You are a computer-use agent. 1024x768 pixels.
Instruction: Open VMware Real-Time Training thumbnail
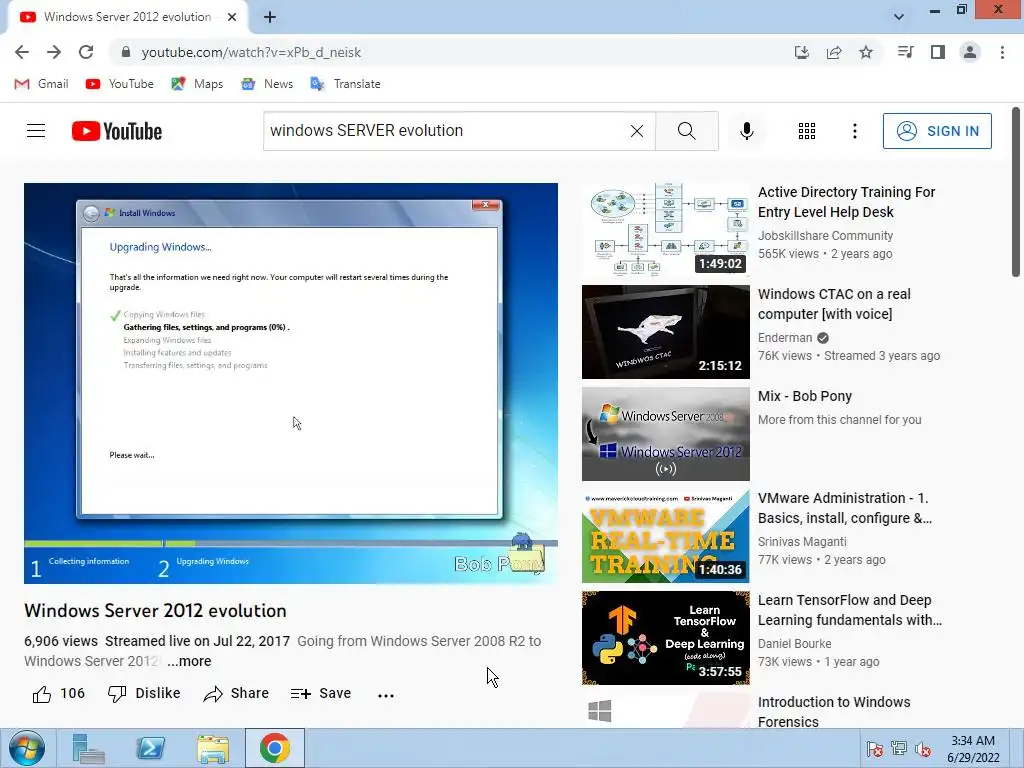click(x=665, y=536)
